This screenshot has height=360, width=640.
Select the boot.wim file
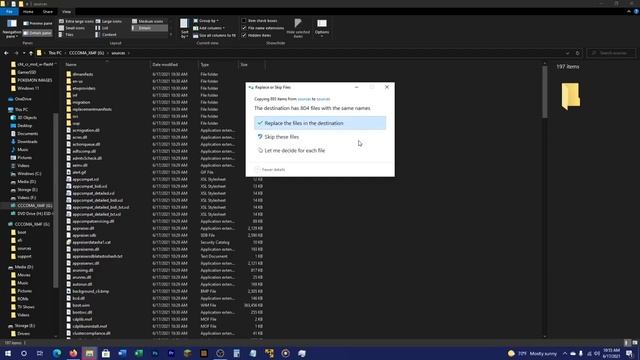(81, 305)
